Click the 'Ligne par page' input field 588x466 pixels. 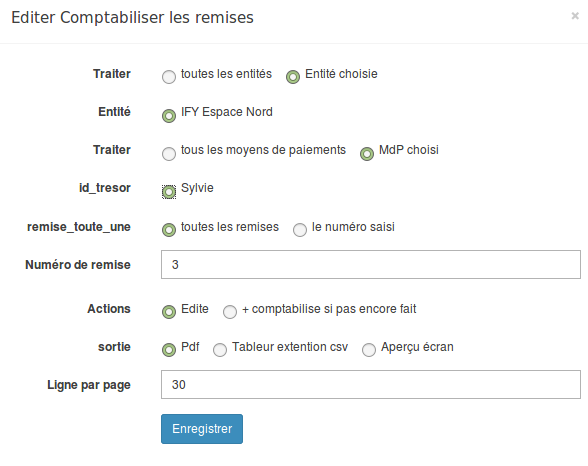coord(371,385)
